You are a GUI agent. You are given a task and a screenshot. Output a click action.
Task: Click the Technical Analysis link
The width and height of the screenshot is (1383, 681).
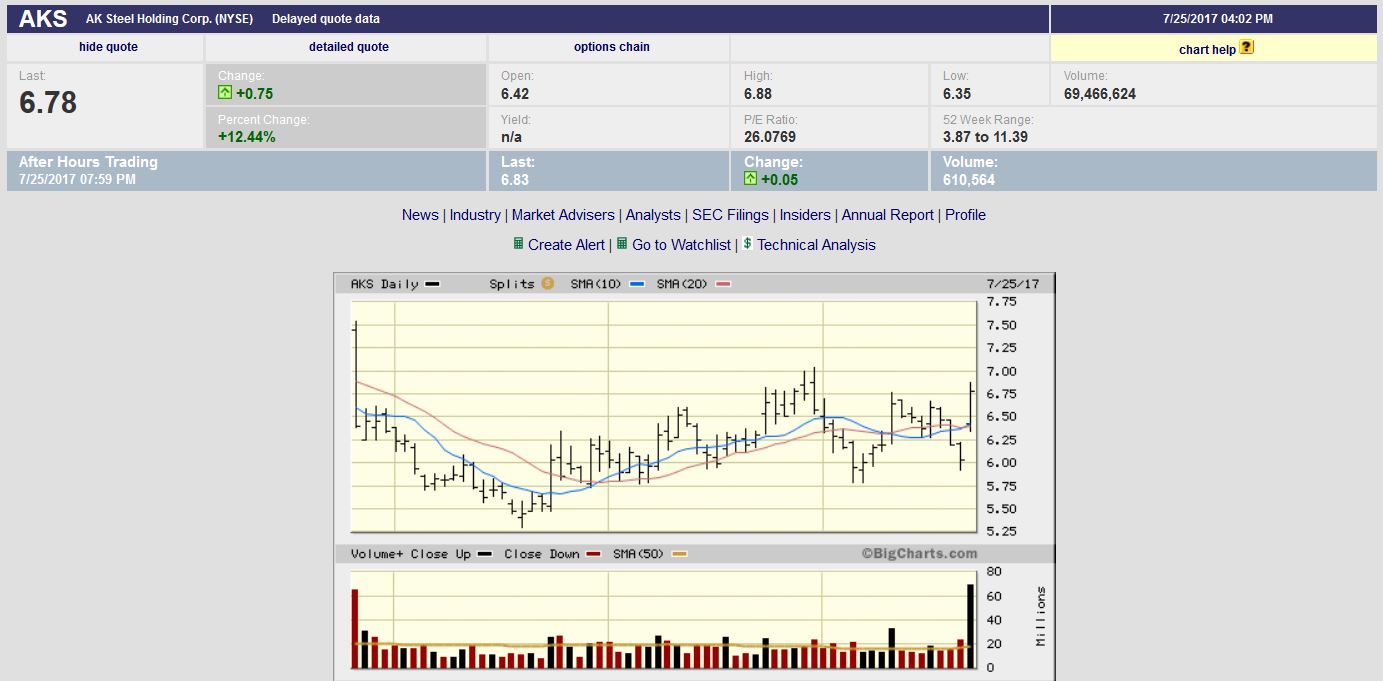point(816,245)
